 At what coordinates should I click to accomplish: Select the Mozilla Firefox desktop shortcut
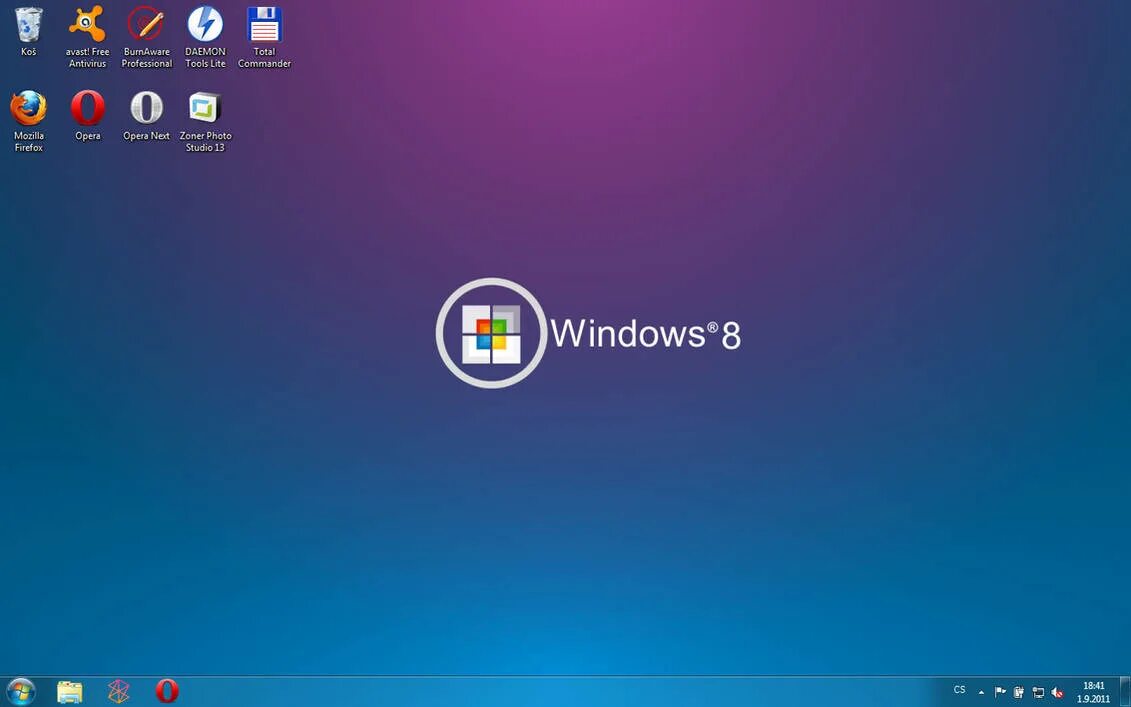[x=28, y=121]
